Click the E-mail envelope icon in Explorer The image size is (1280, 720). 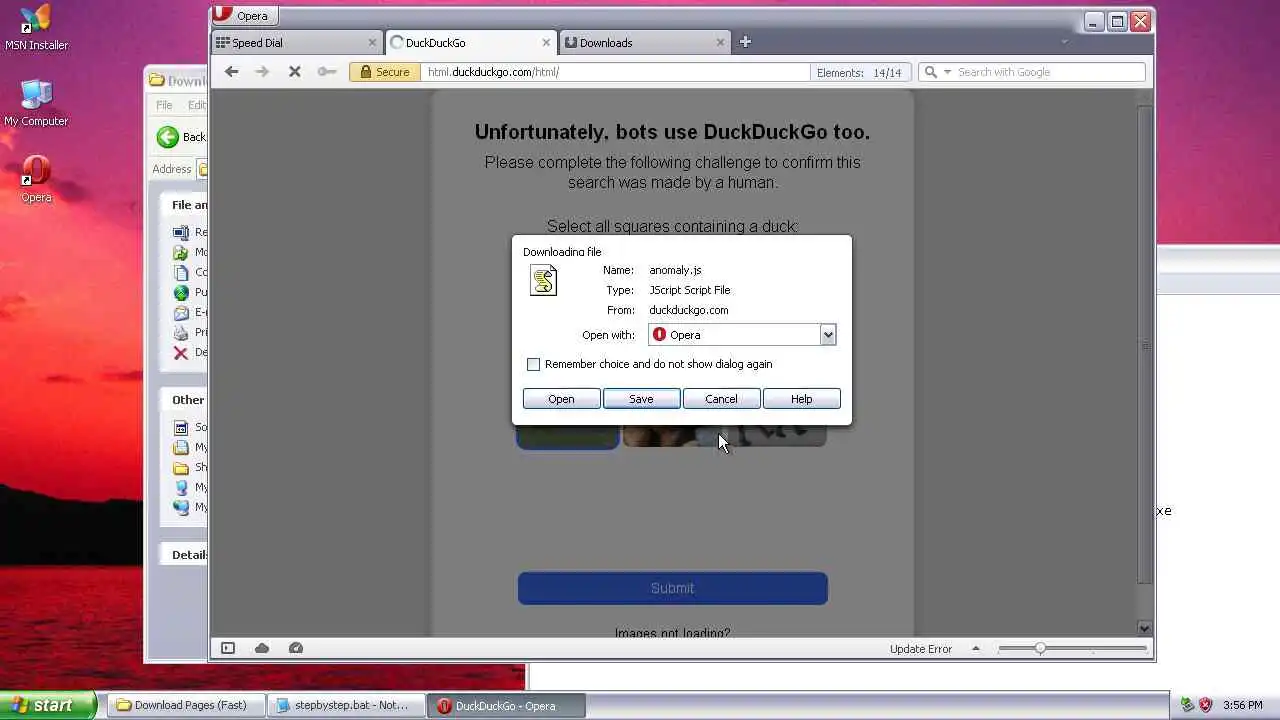180,312
